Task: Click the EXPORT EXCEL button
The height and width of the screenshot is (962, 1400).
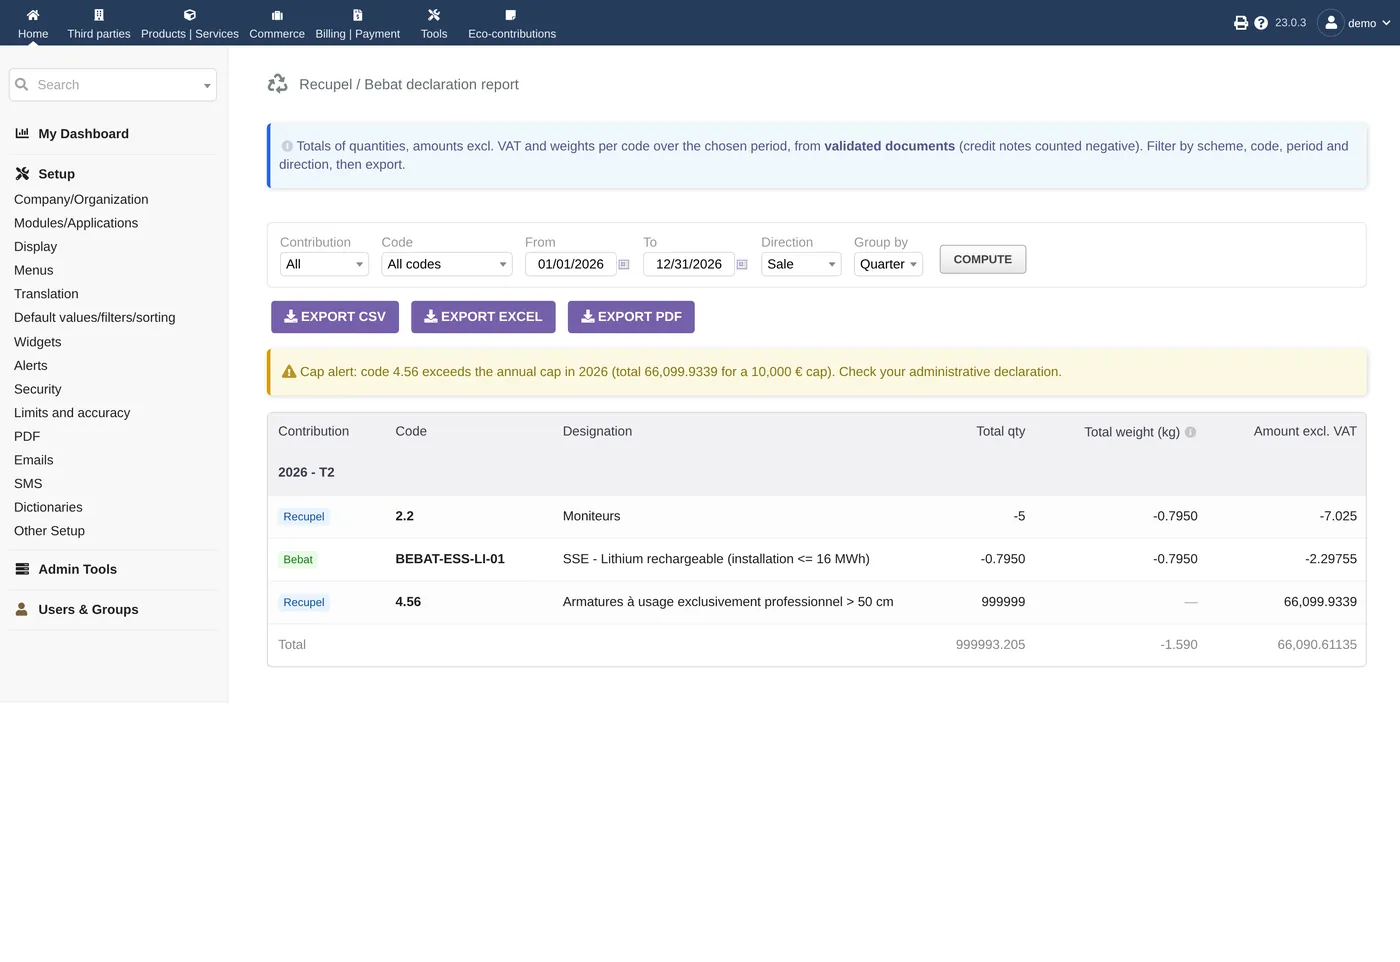Action: click(x=483, y=317)
